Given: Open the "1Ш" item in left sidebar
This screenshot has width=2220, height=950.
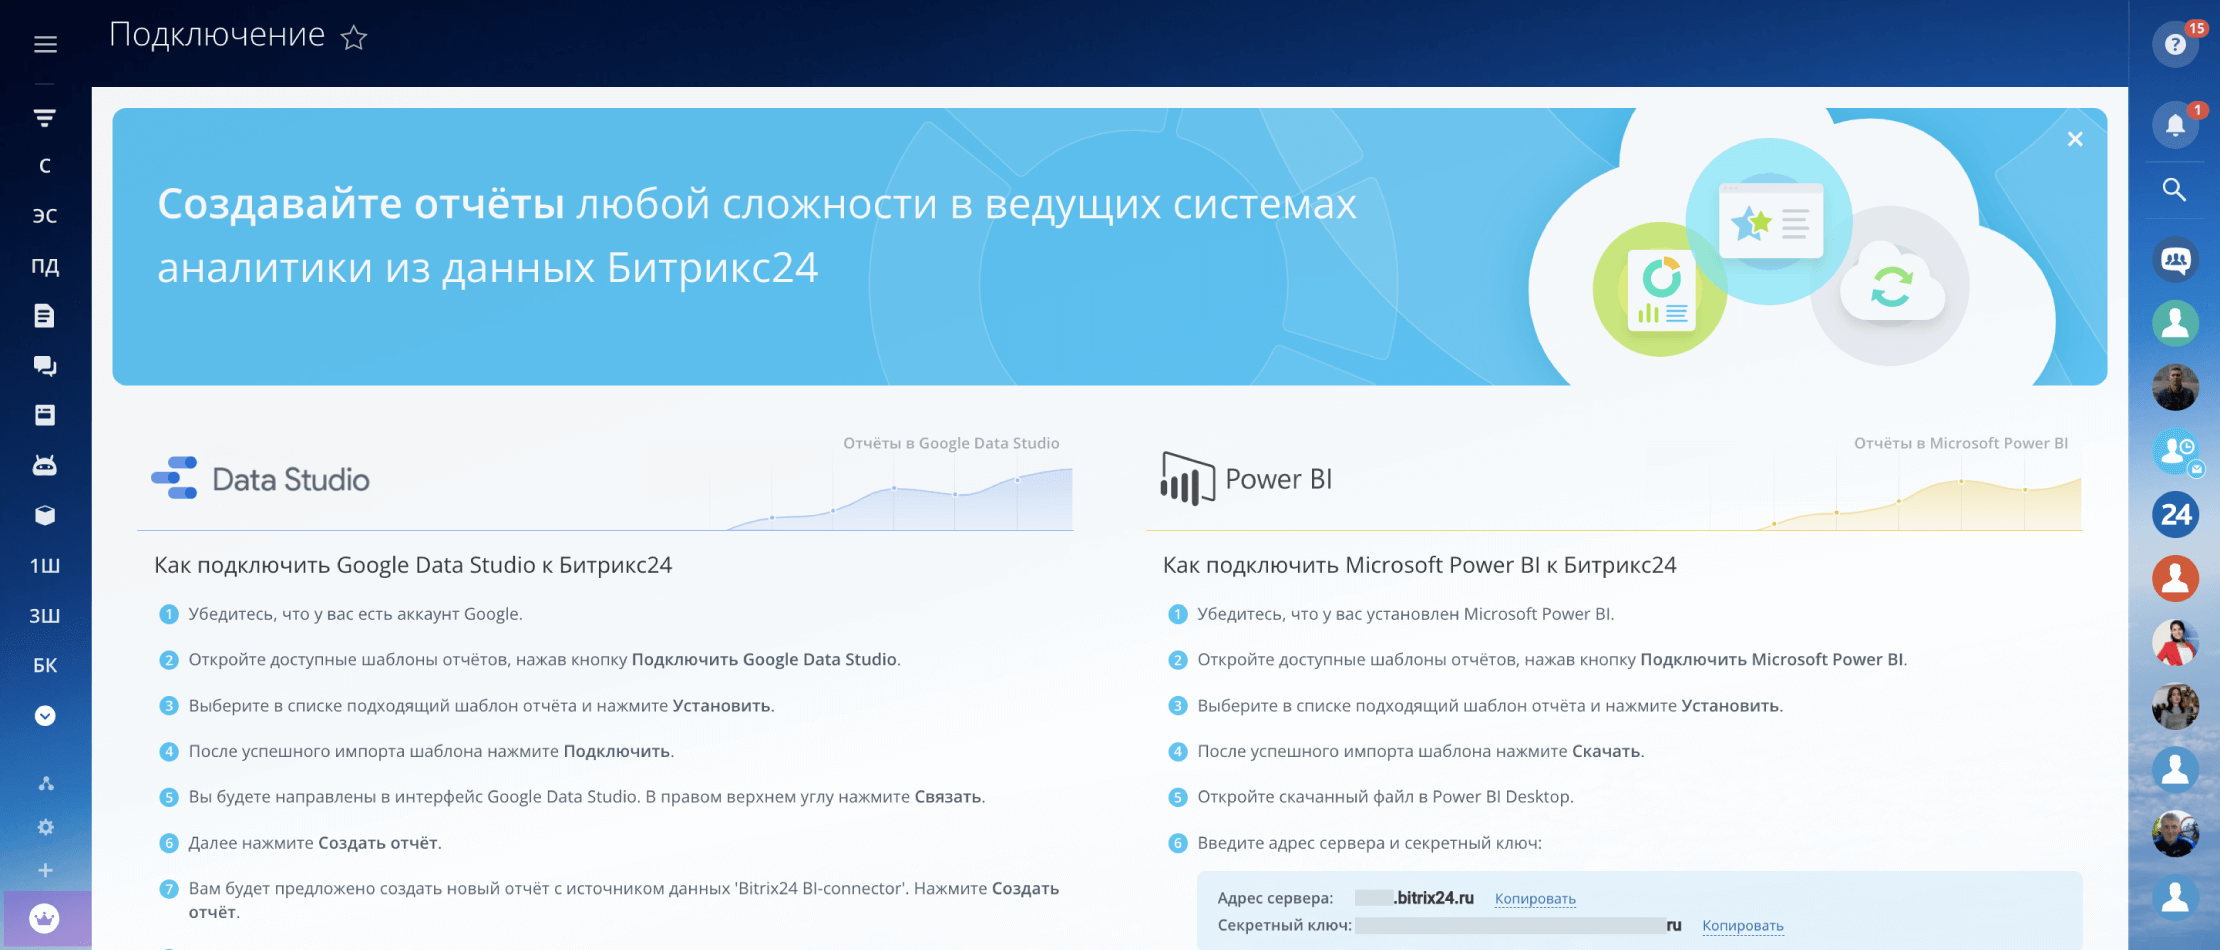Looking at the screenshot, I should point(45,566).
